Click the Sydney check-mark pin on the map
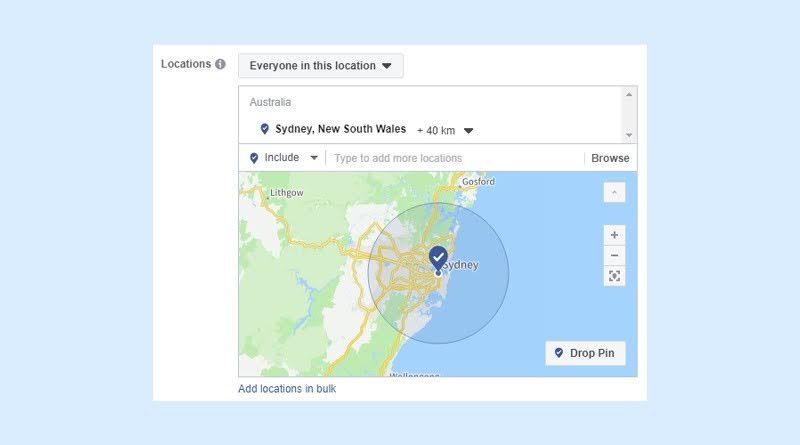Viewport: 800px width, 445px height. coord(438,258)
